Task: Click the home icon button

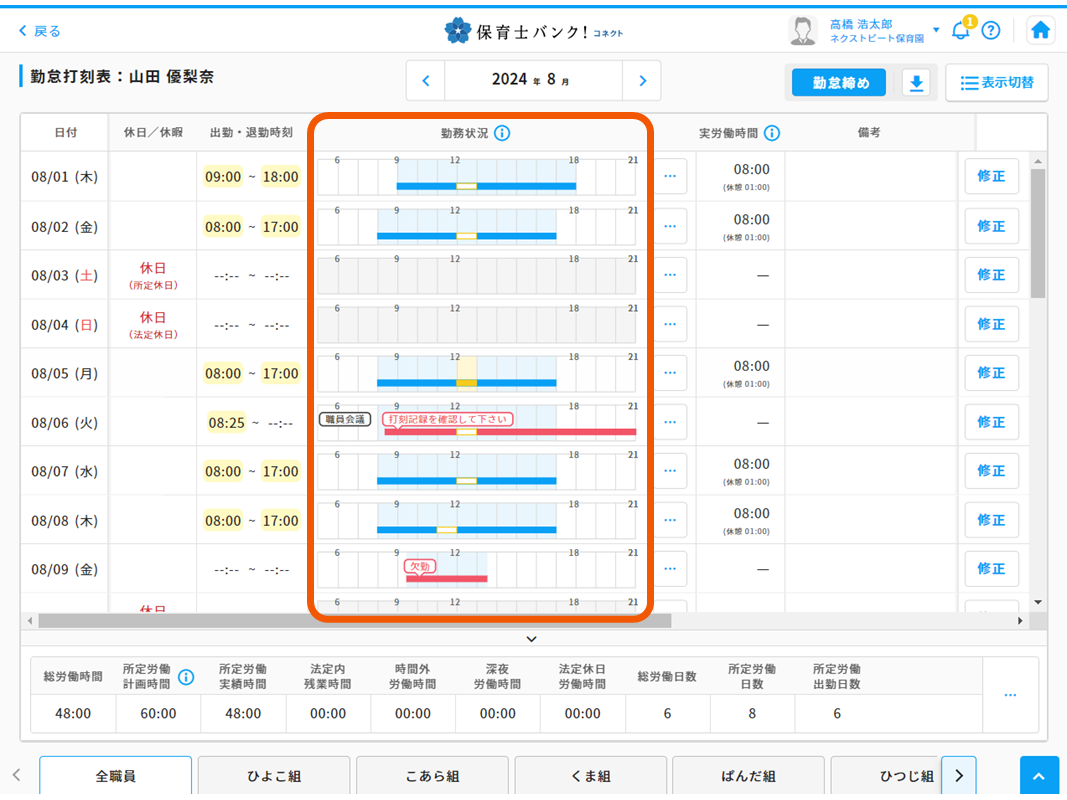Action: 1040,30
